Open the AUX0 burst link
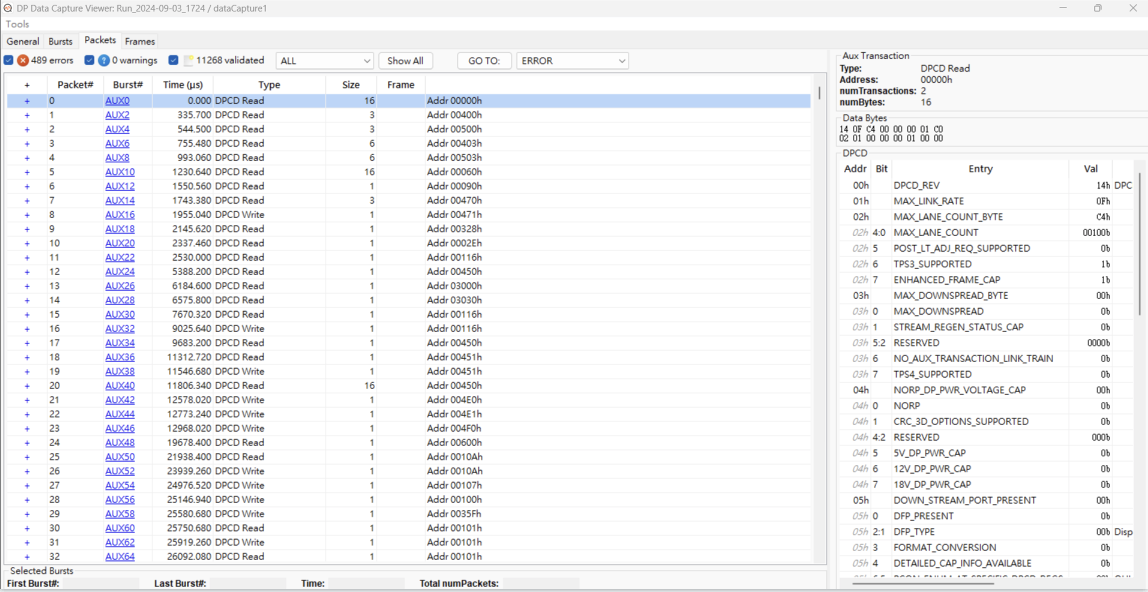The height and width of the screenshot is (592, 1148). pyautogui.click(x=116, y=100)
